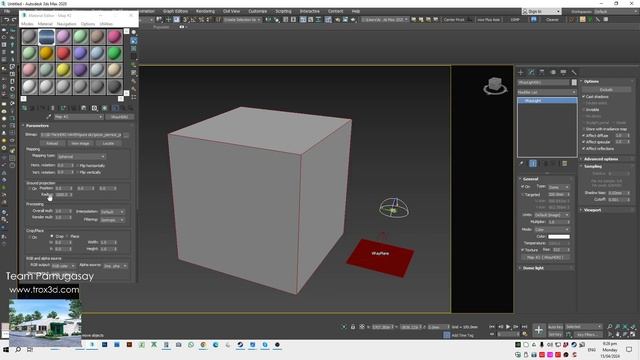Toggle the Affect diffuse checkbox
This screenshot has width=640, height=360.
coord(584,136)
